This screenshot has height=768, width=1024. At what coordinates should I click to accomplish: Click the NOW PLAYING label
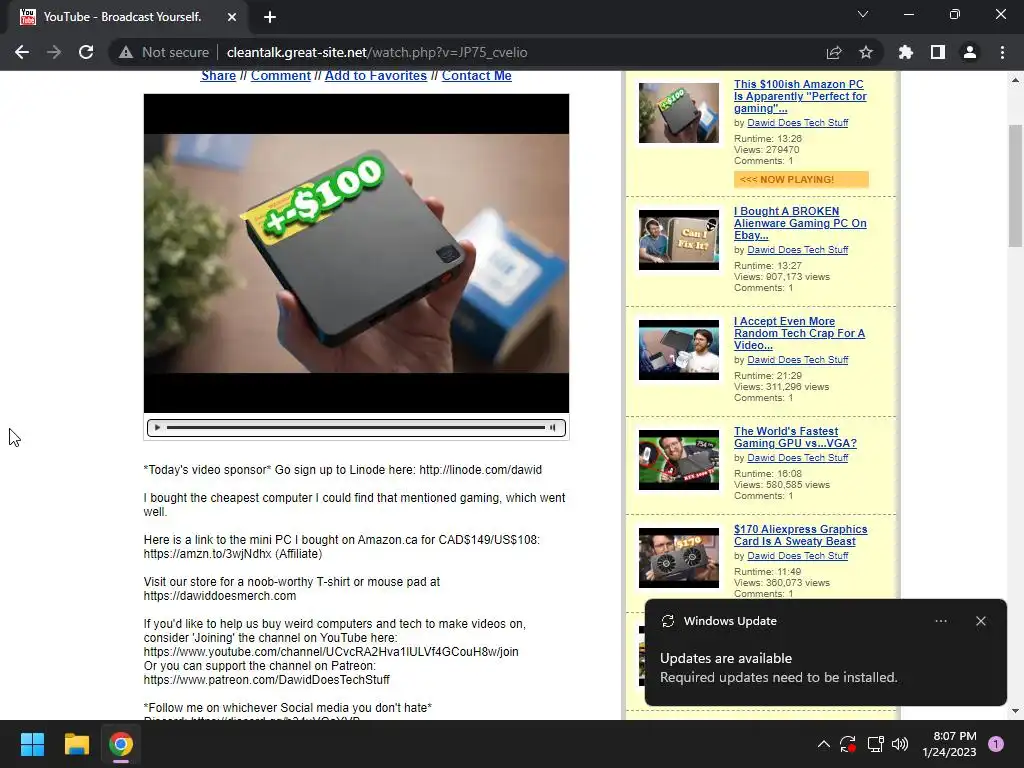click(801, 180)
